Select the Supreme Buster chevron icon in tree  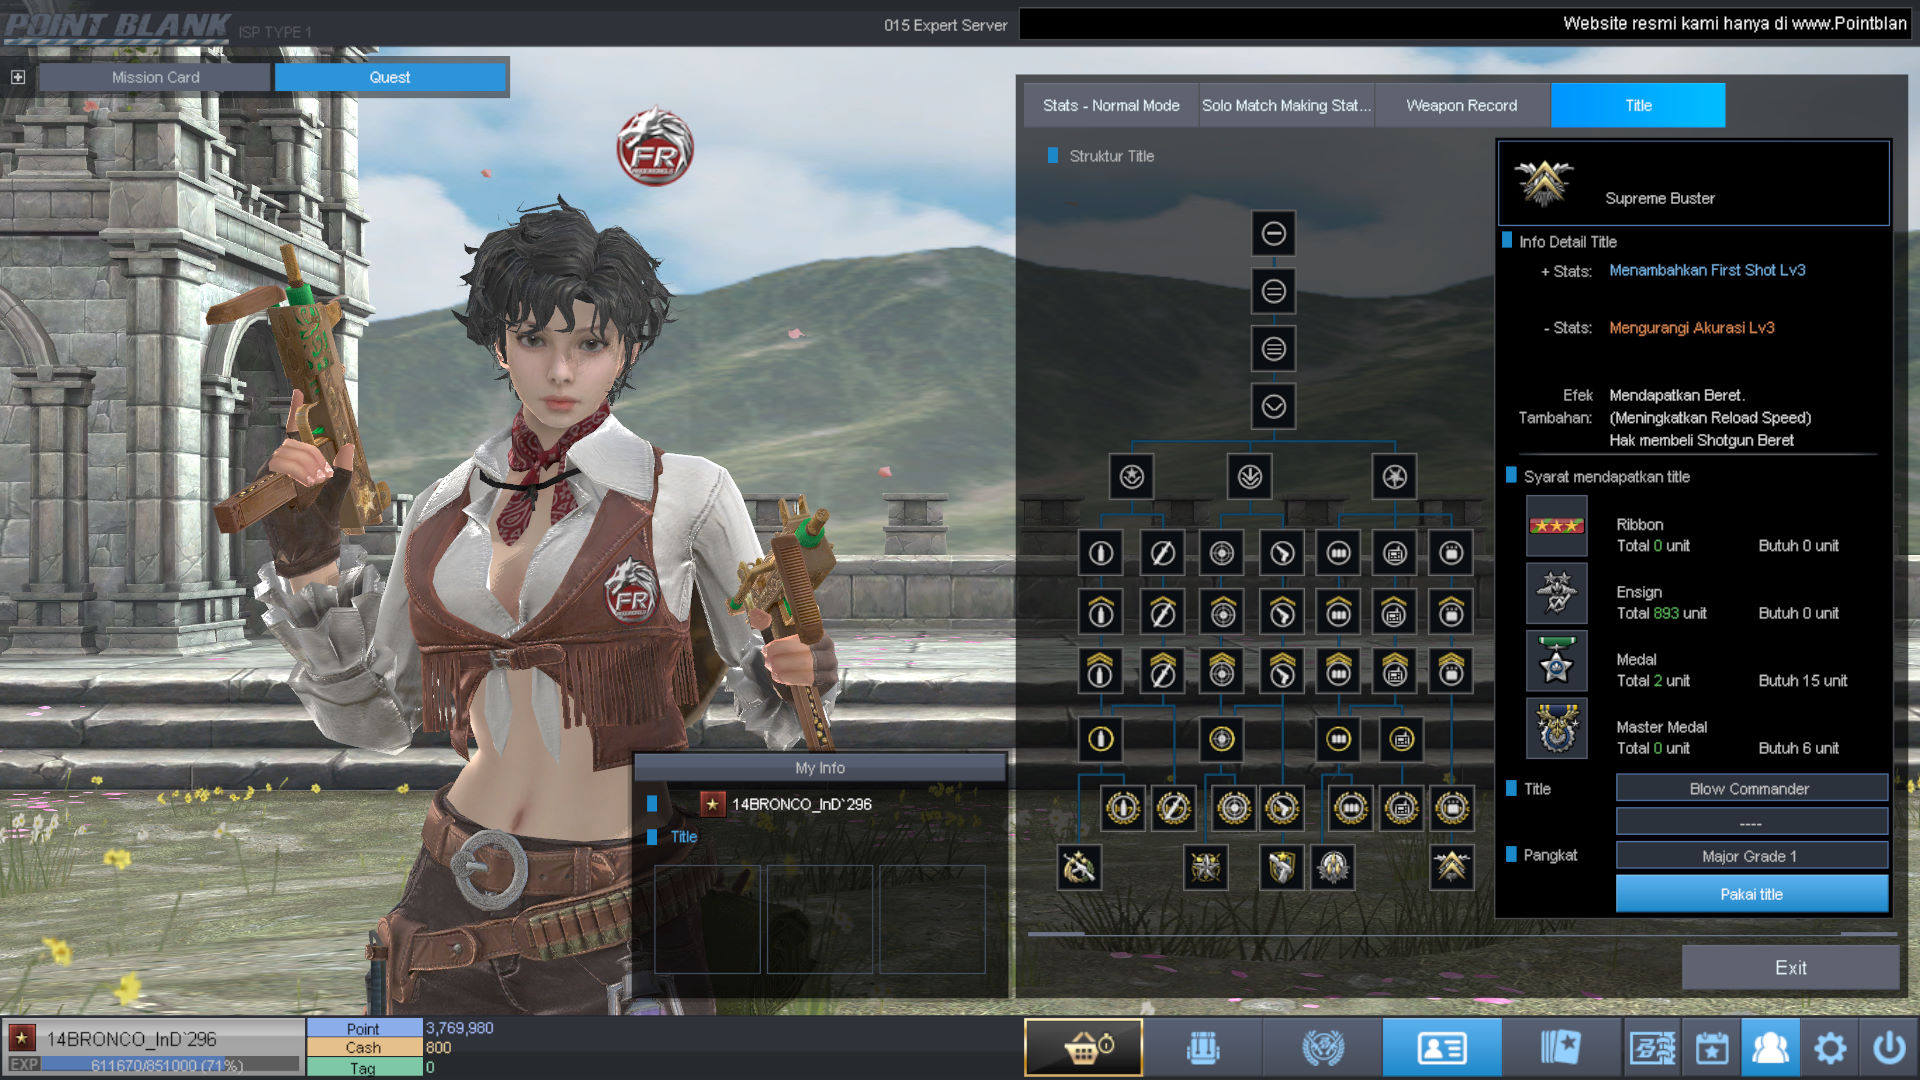[1451, 867]
